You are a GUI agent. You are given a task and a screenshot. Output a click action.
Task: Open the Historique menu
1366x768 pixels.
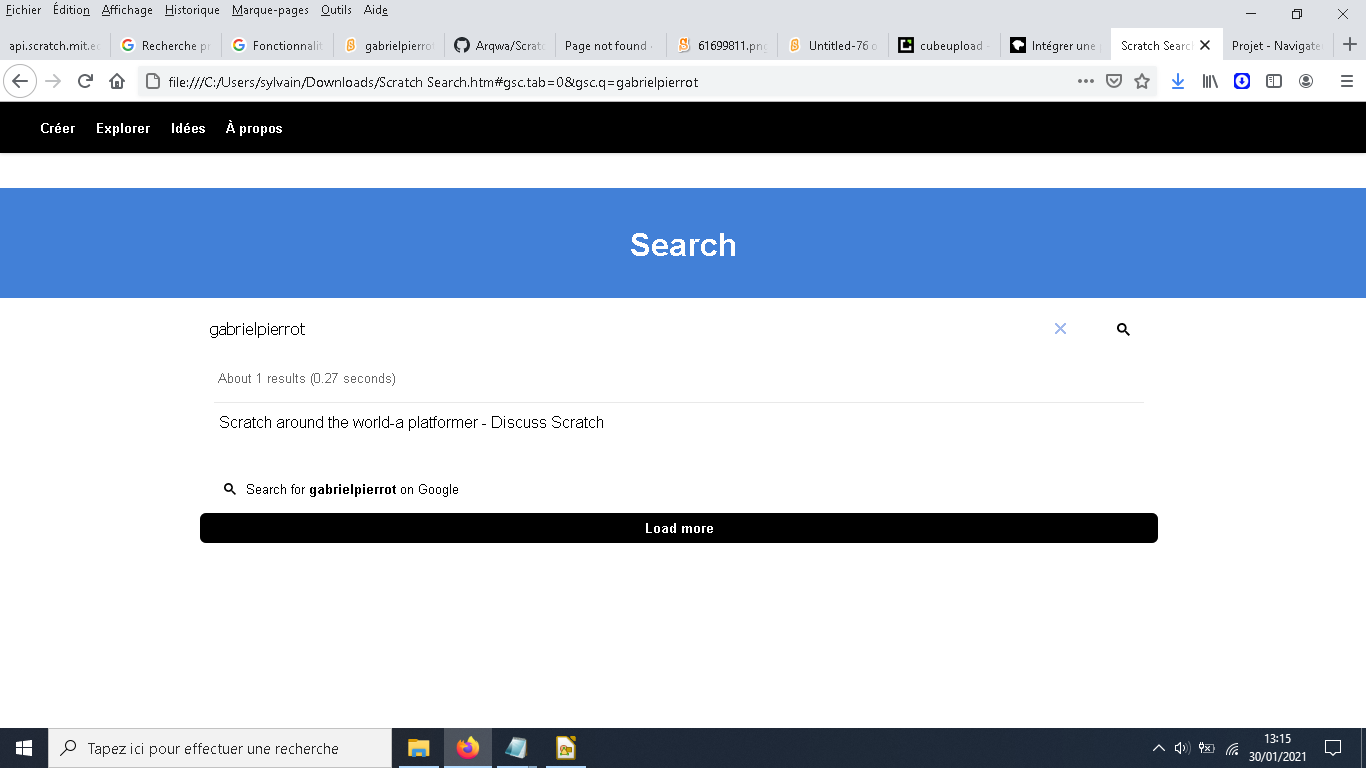click(x=192, y=10)
